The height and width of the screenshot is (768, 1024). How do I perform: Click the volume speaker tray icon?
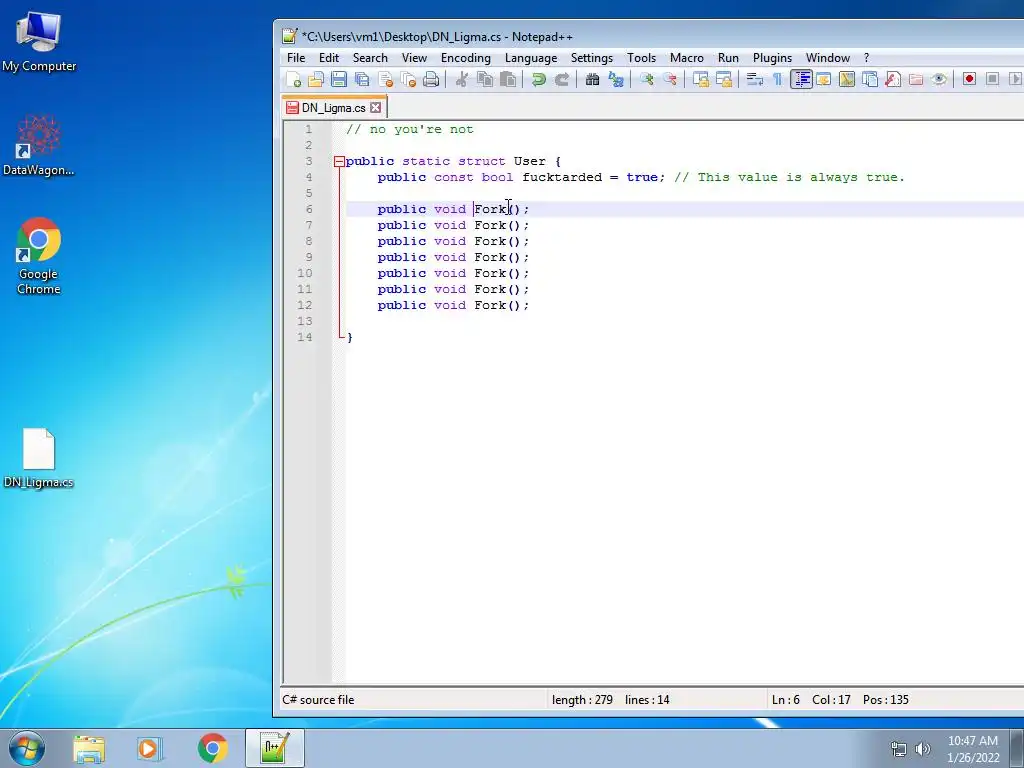coord(922,749)
